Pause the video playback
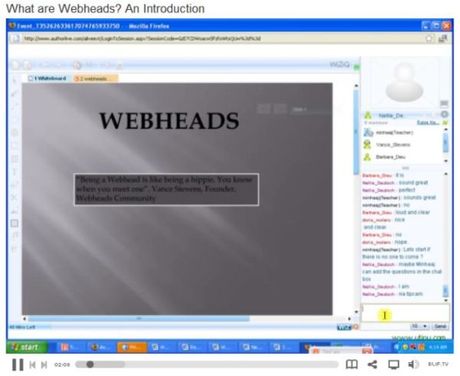 tap(18, 364)
